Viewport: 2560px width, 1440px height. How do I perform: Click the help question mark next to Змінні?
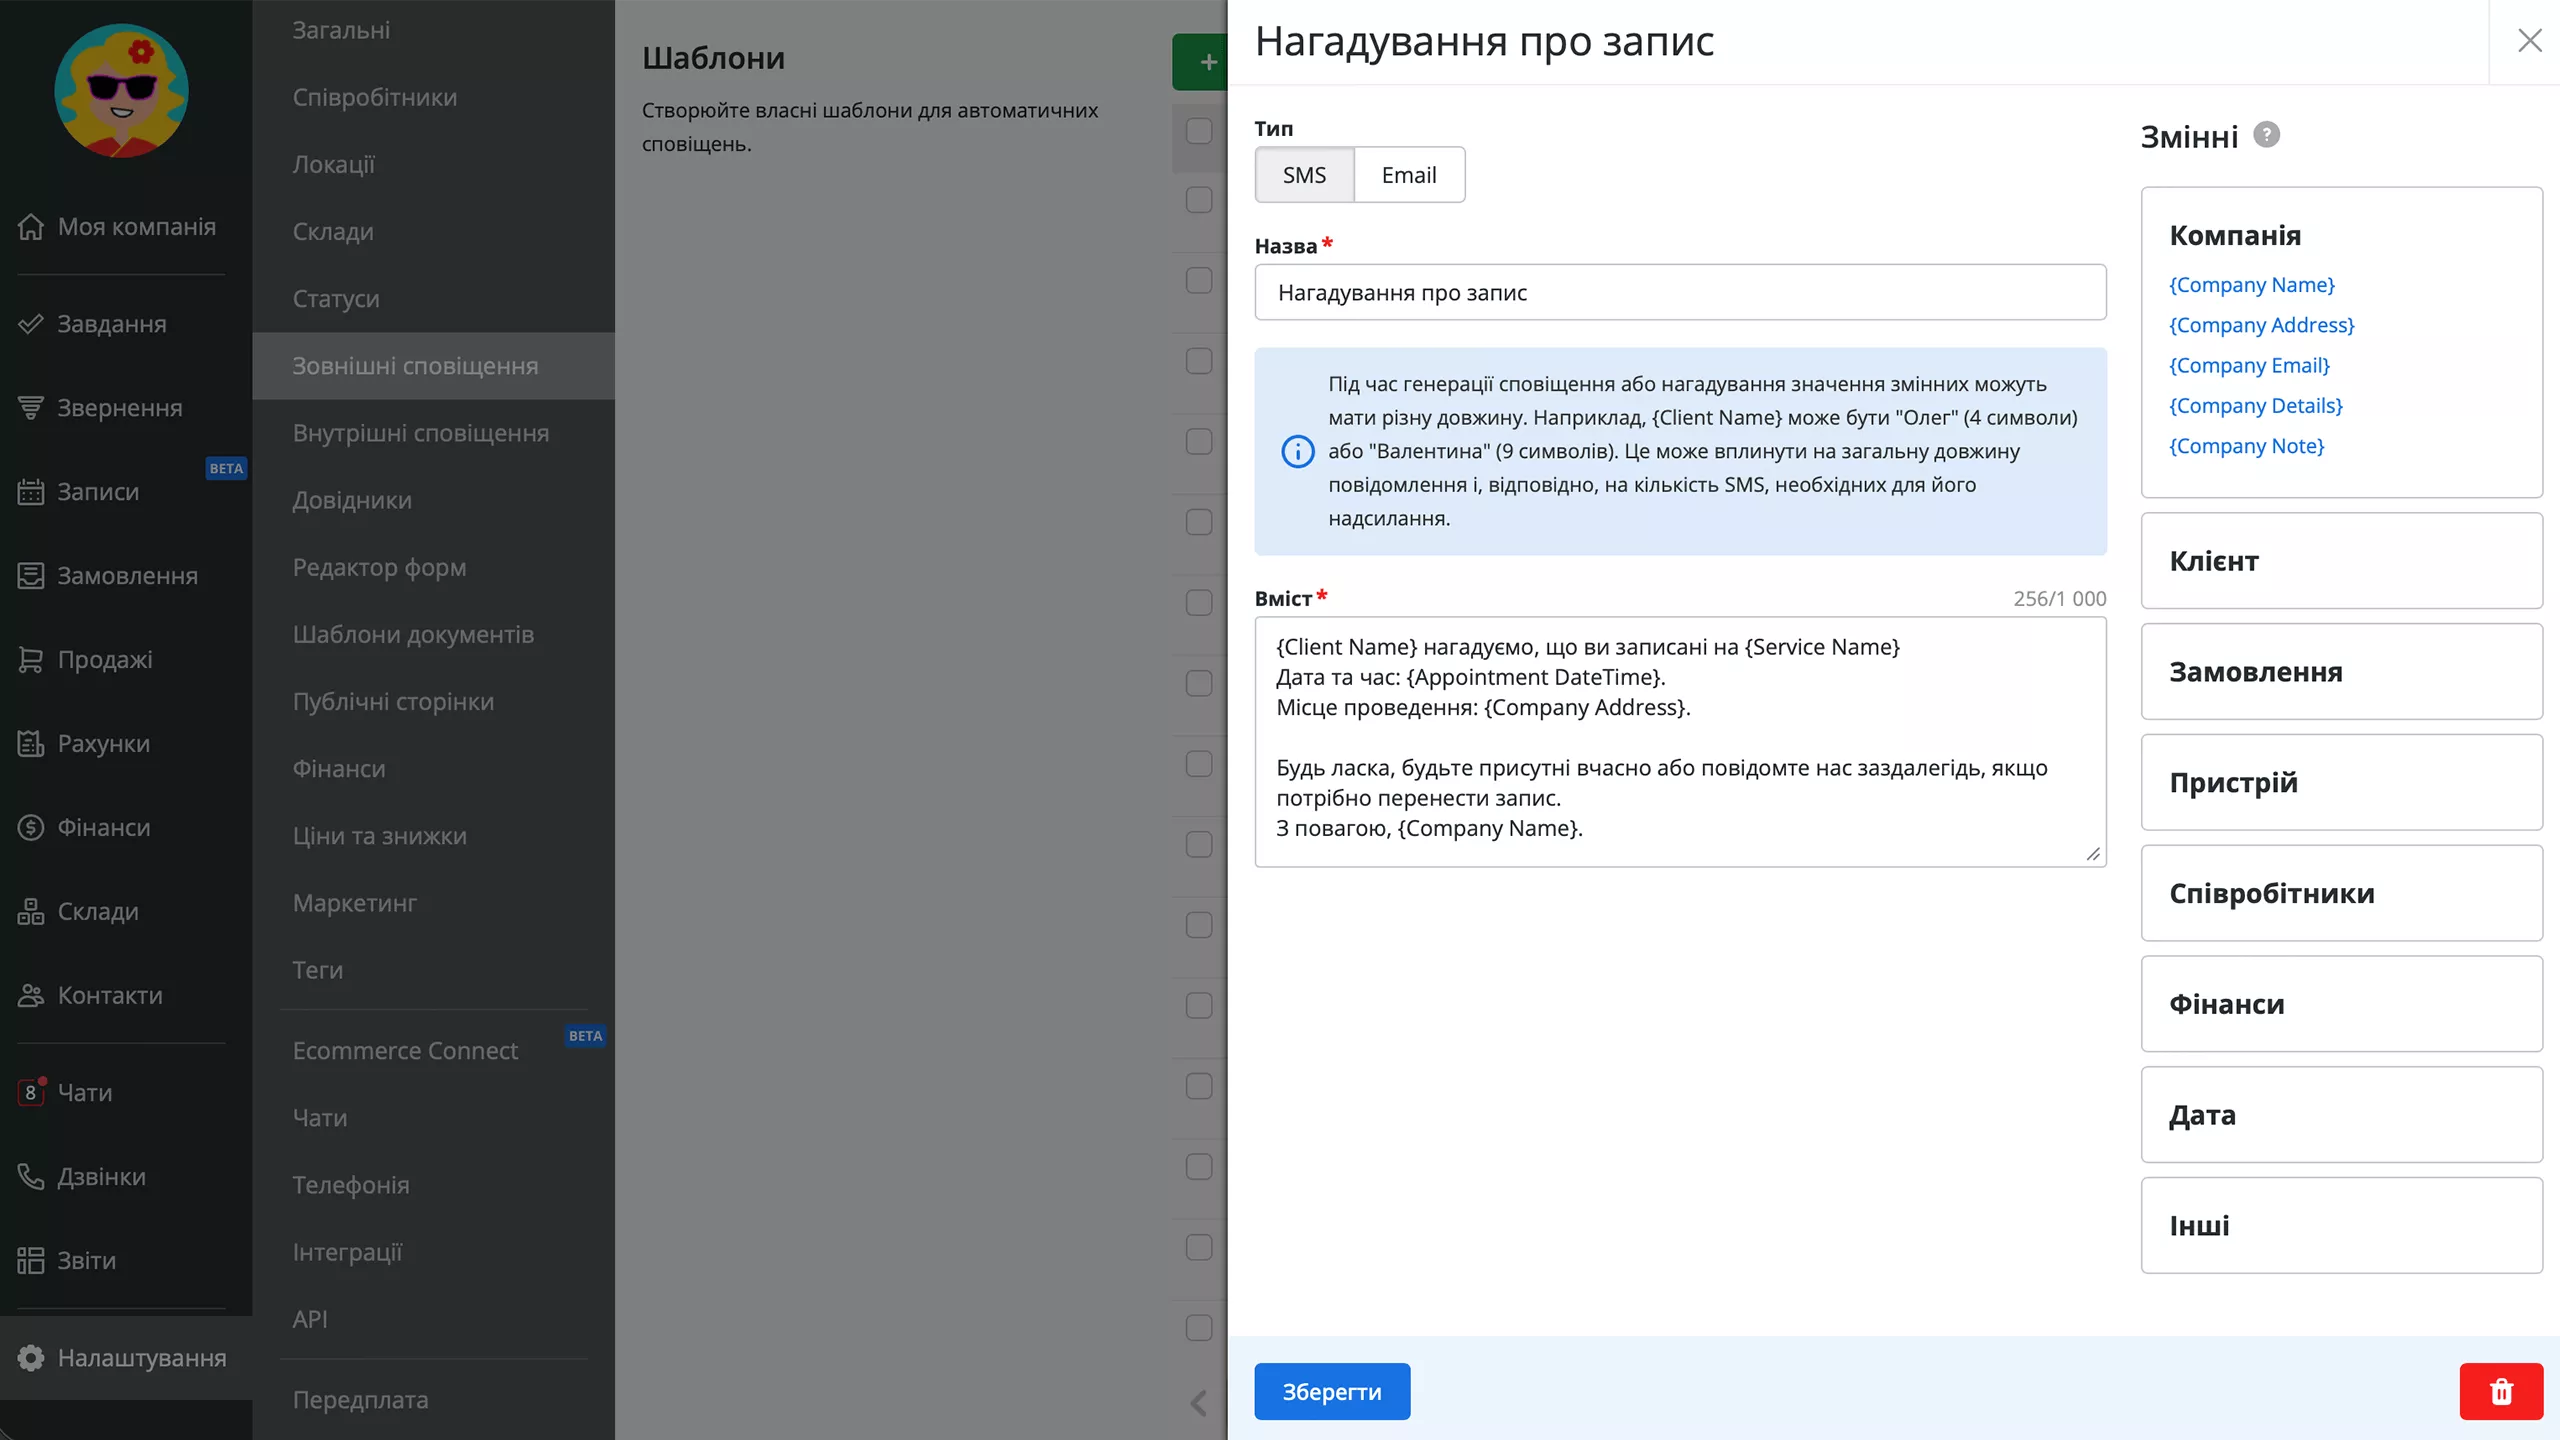2266,134
